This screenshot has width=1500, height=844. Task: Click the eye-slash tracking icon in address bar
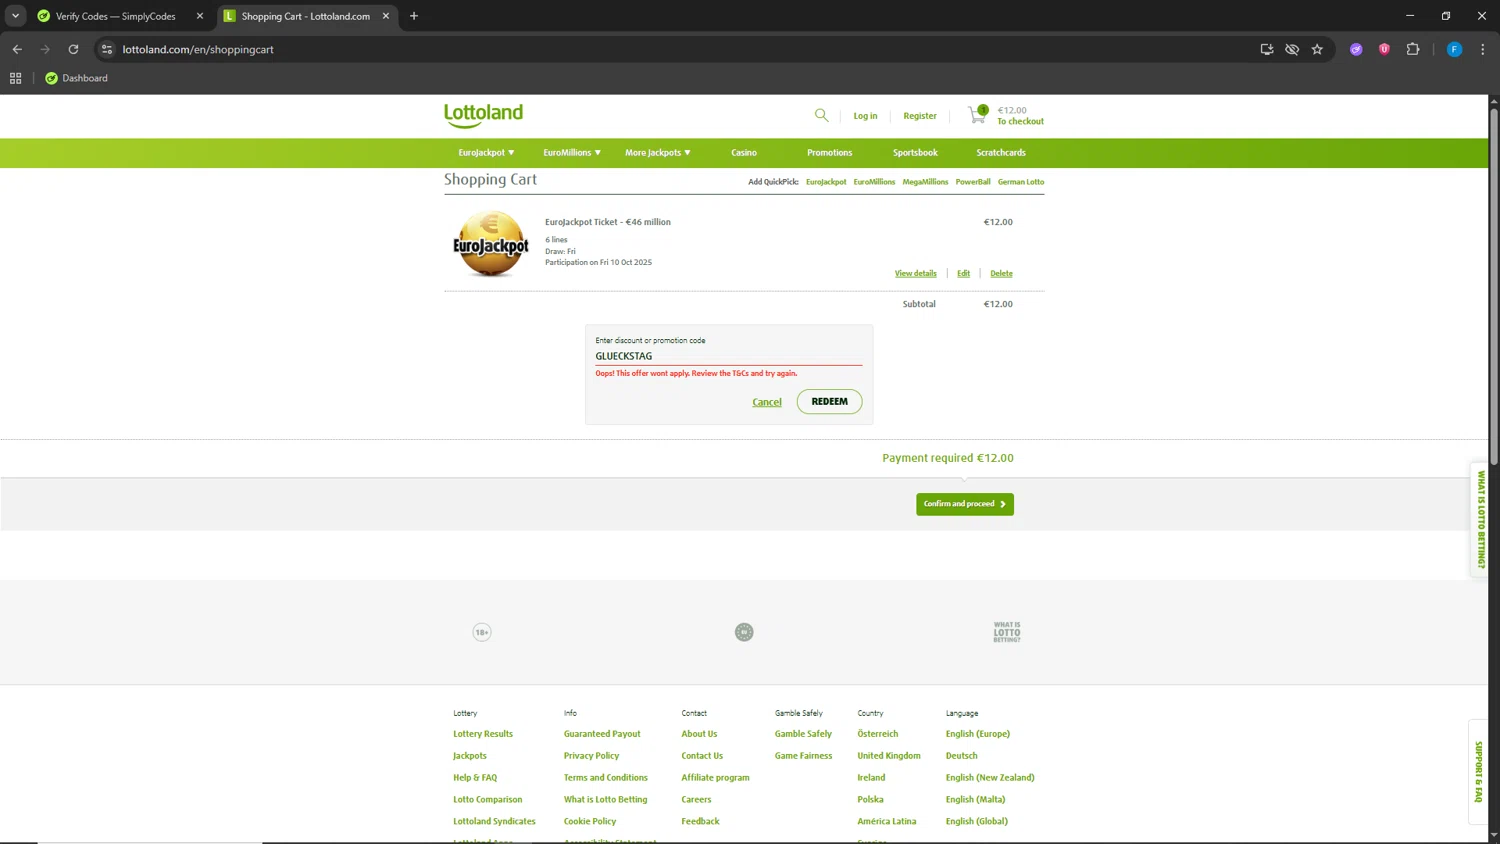(1292, 49)
